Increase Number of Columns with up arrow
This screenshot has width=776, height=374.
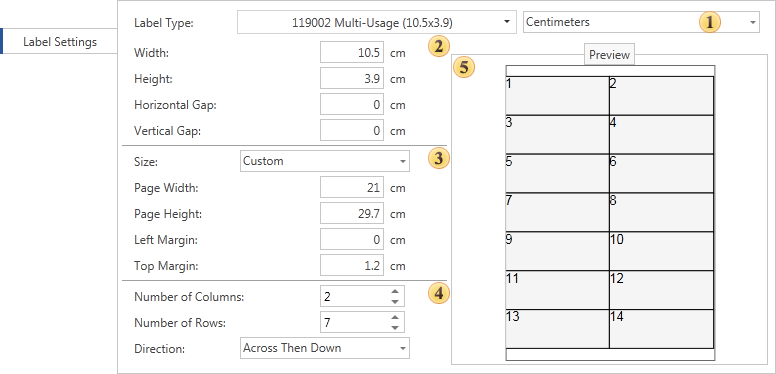coord(395,291)
